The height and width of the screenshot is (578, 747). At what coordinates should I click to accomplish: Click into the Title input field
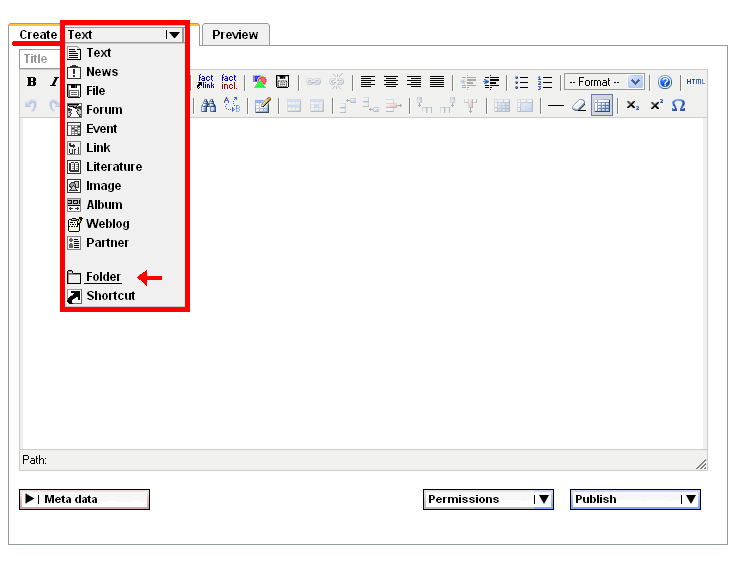pos(41,59)
